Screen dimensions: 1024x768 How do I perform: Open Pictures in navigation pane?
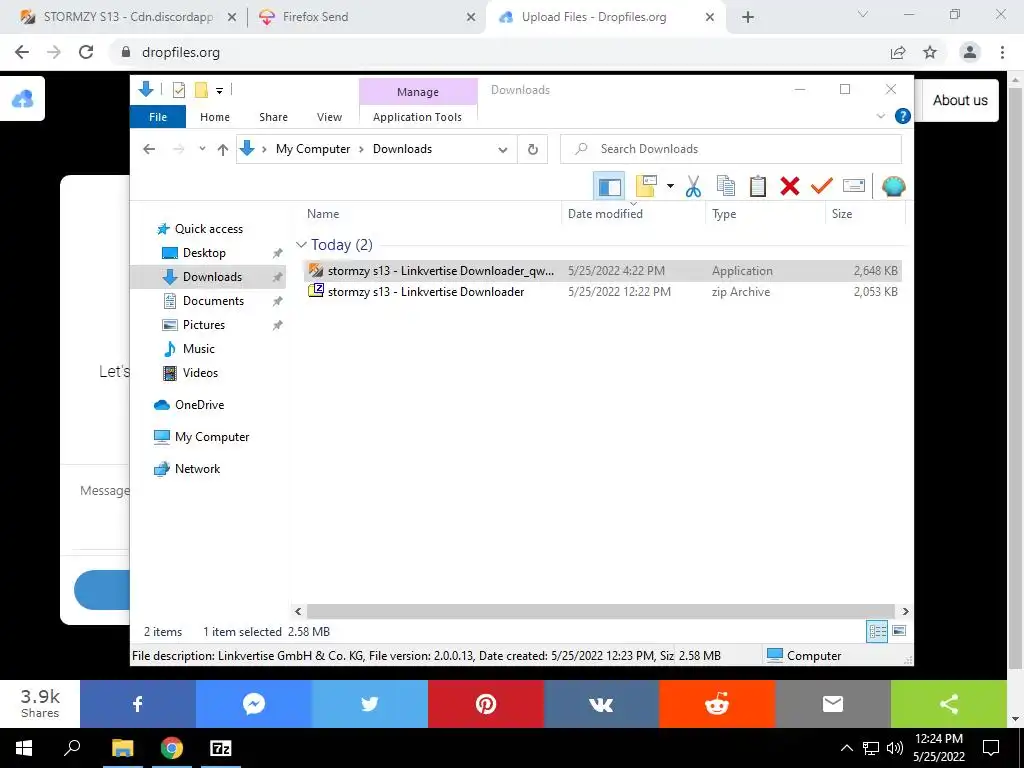203,325
